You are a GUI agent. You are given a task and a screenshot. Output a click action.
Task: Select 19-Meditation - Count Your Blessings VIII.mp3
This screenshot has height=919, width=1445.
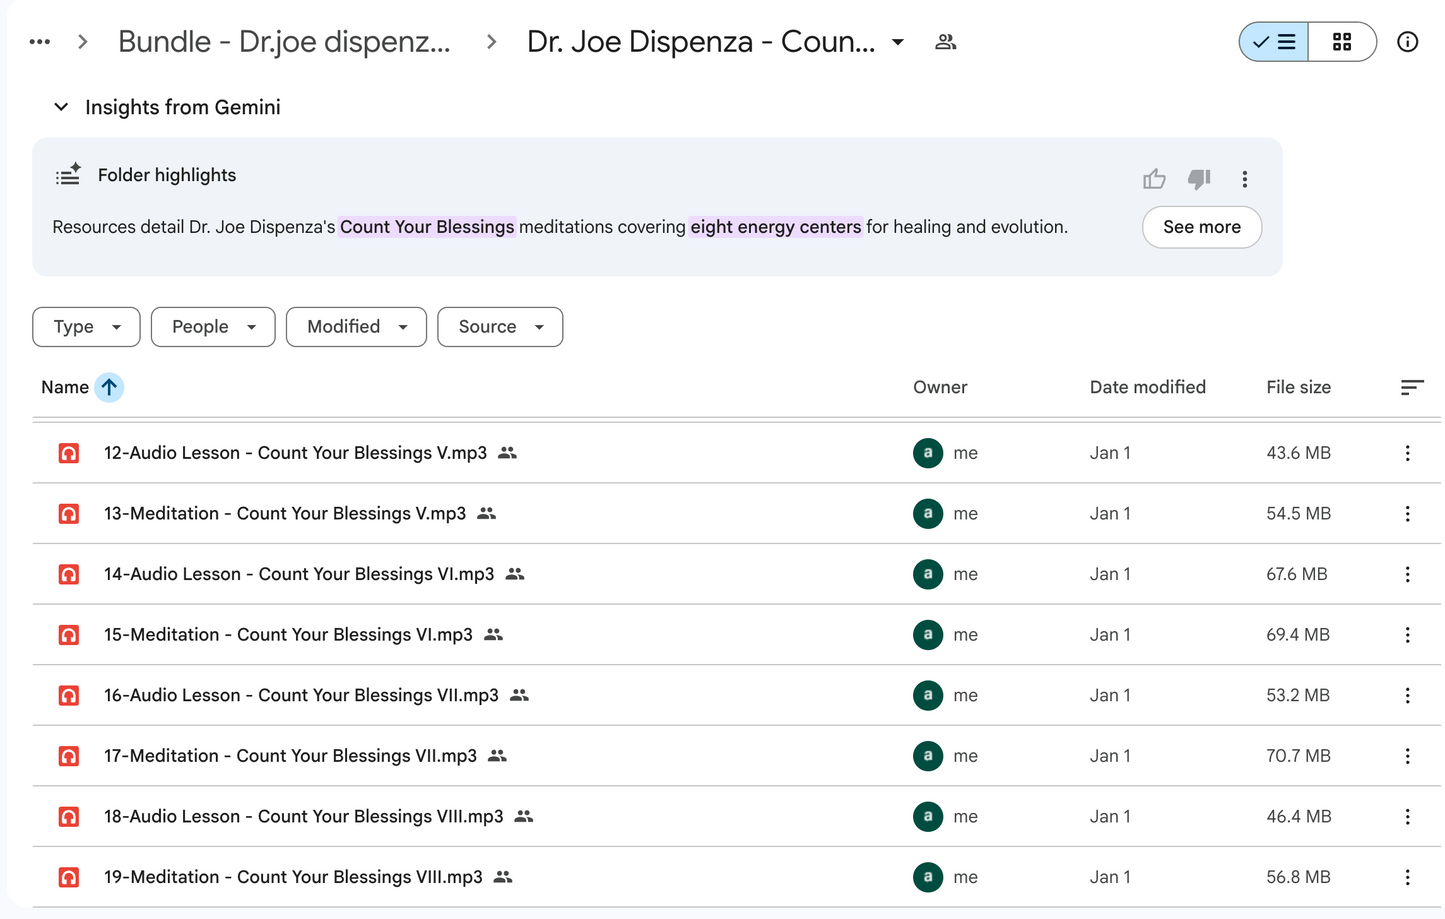click(x=293, y=877)
